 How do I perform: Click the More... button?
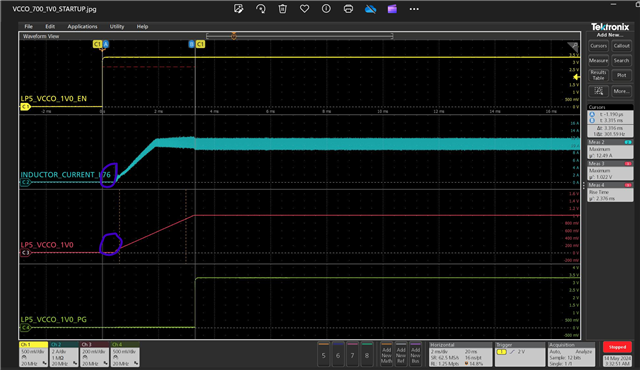pos(621,91)
